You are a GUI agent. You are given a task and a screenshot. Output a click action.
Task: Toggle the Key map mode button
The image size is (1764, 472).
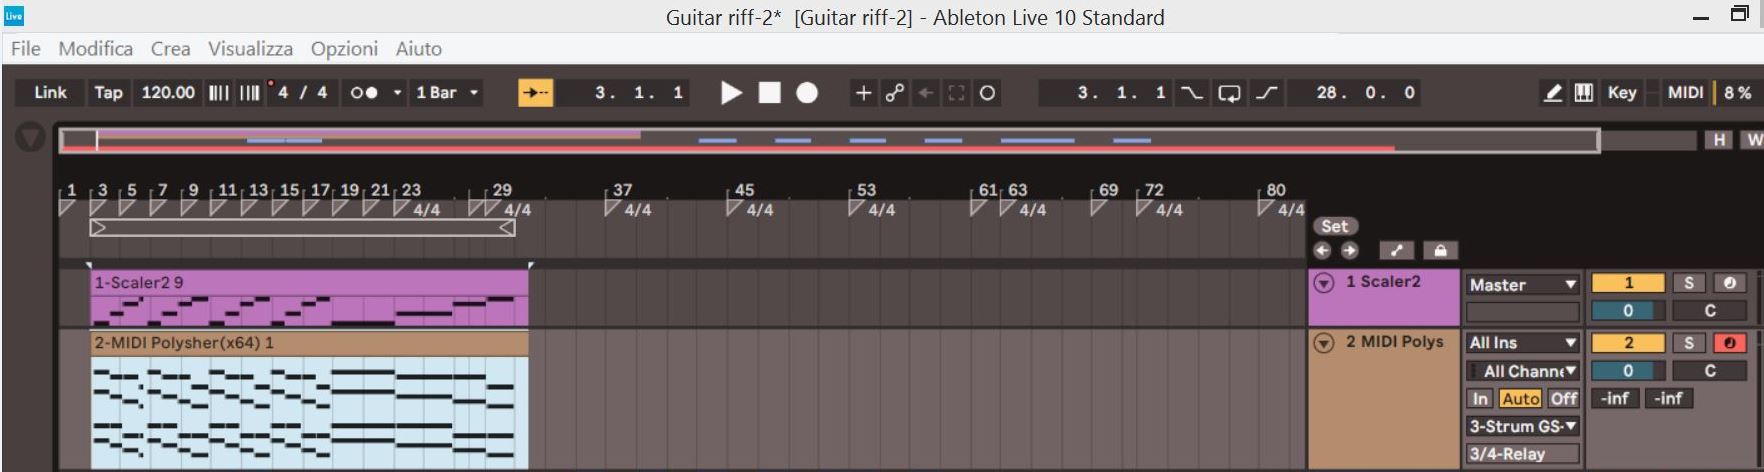(x=1621, y=93)
